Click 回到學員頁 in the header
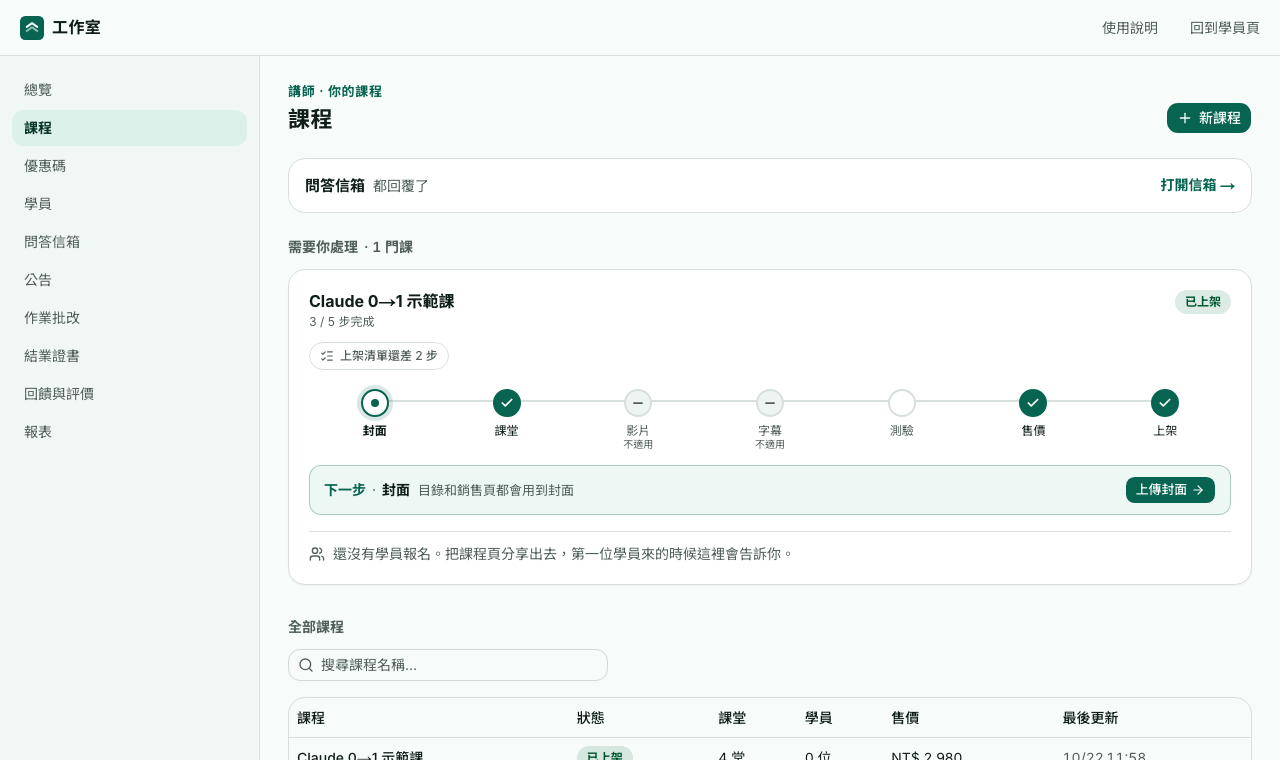 click(1225, 28)
